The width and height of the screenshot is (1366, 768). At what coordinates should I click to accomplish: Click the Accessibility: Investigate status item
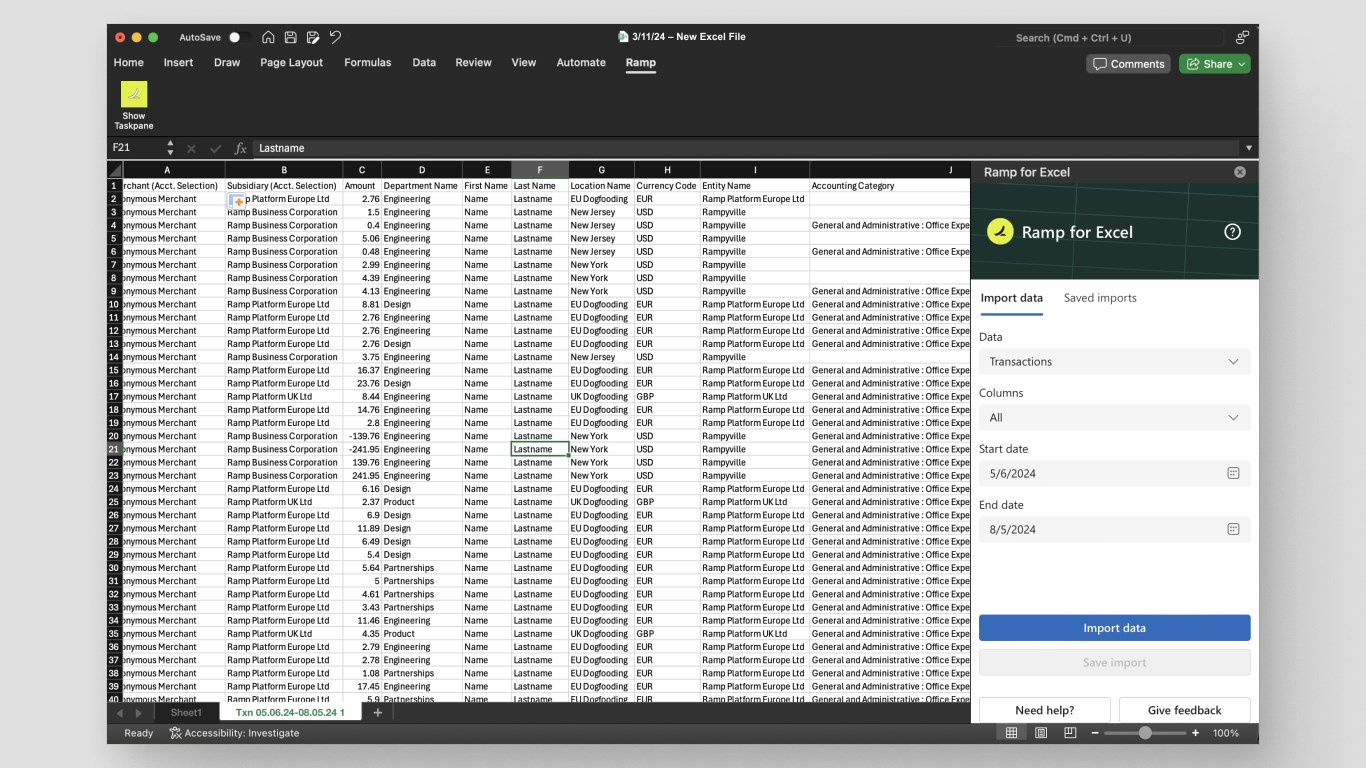coord(234,733)
